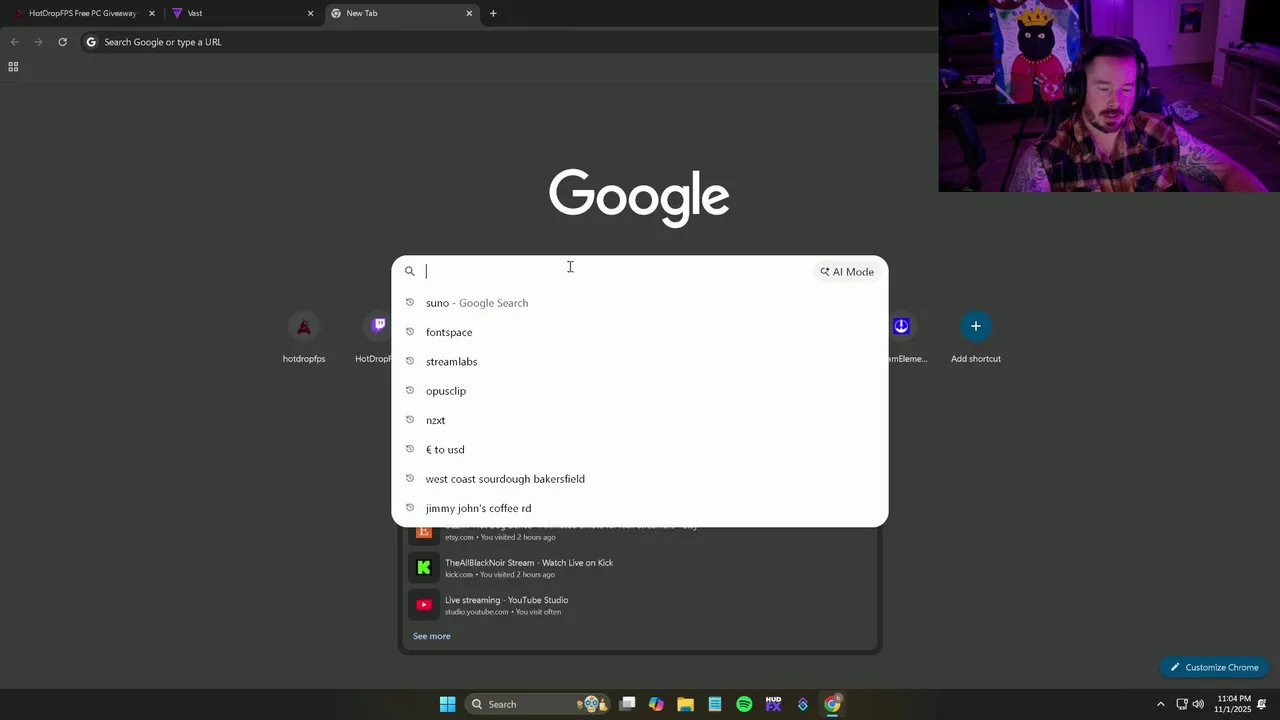
Task: Open Task View from taskbar
Action: (627, 704)
